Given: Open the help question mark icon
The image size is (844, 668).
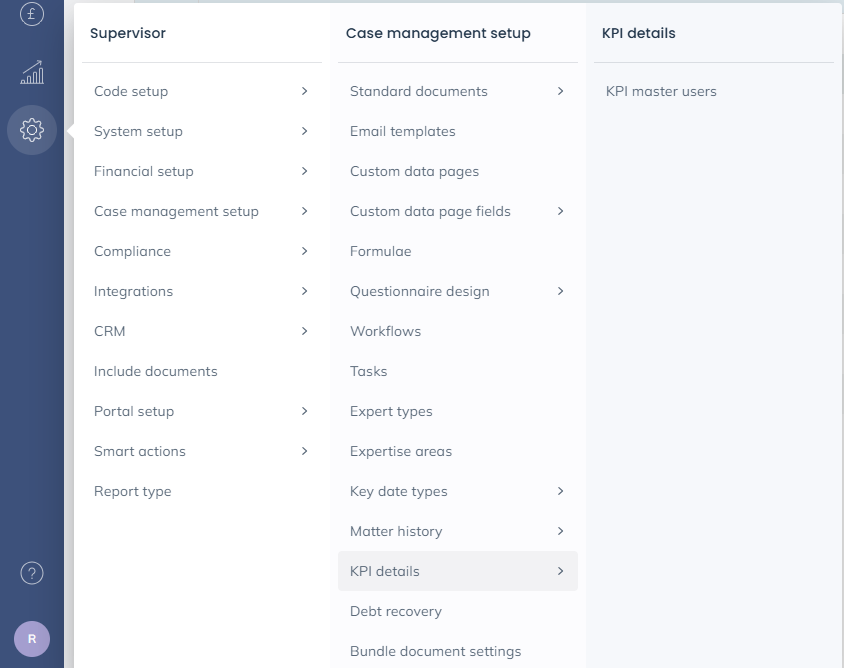Looking at the screenshot, I should pyautogui.click(x=32, y=573).
